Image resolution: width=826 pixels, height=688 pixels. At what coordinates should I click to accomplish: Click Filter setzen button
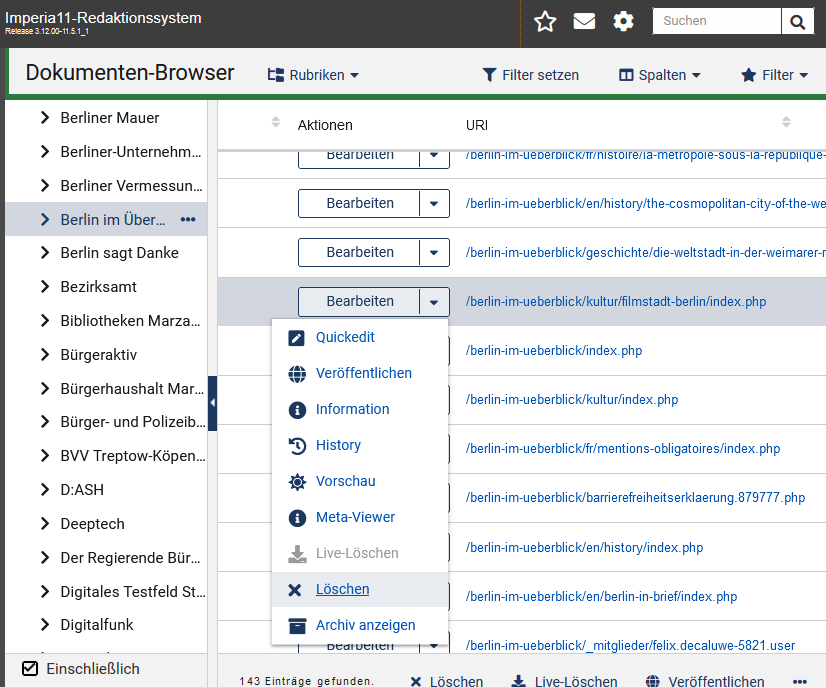pyautogui.click(x=530, y=75)
